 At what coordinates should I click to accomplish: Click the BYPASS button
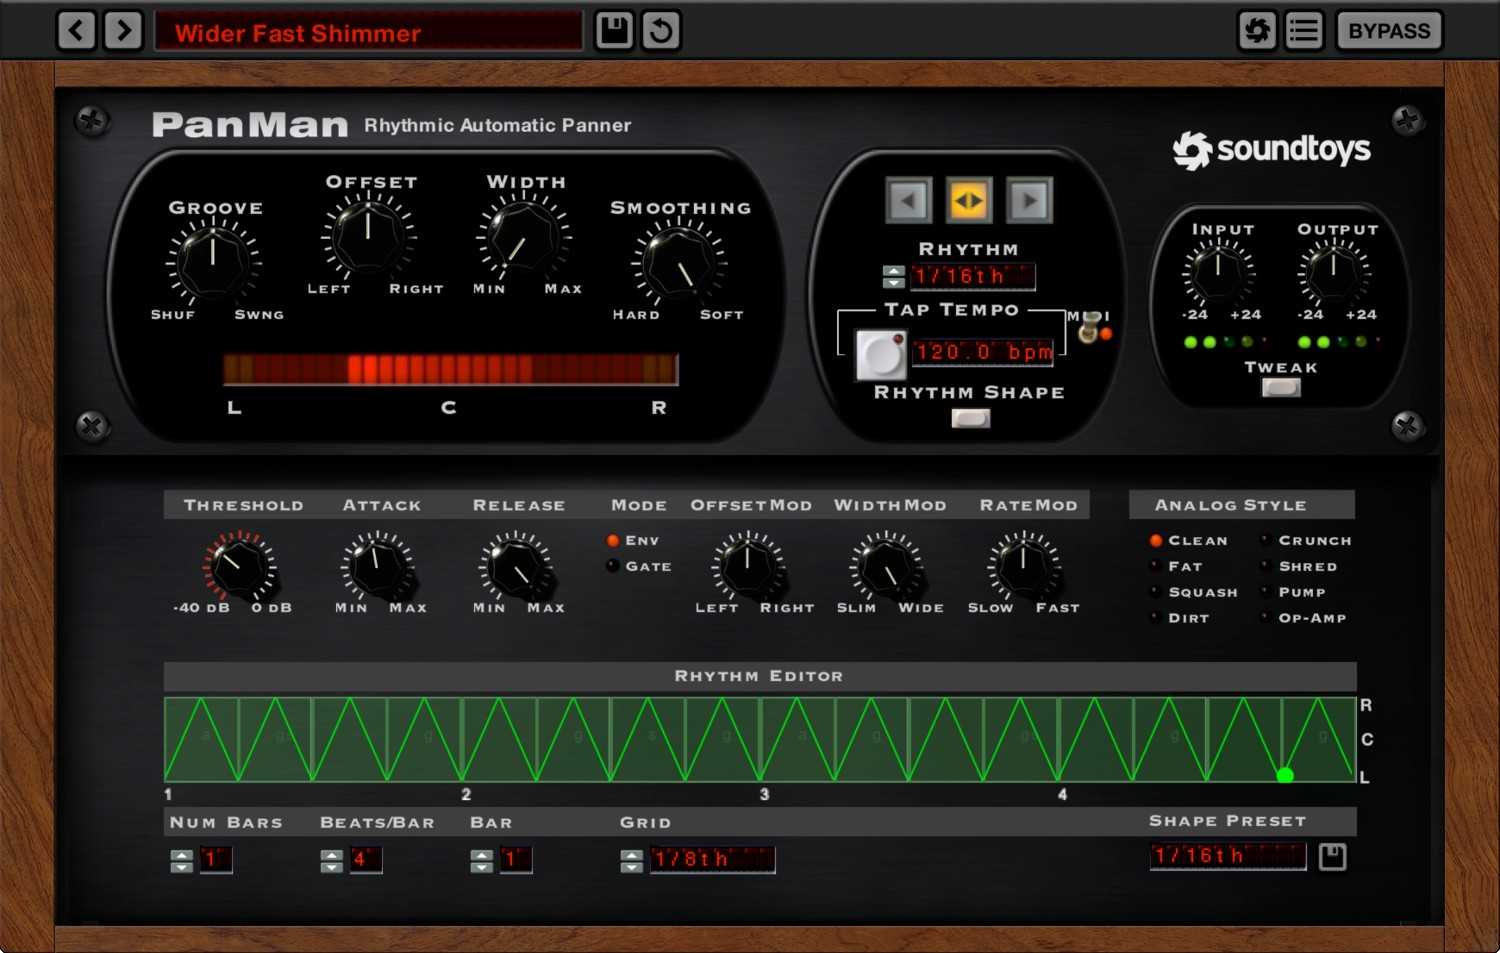1388,30
